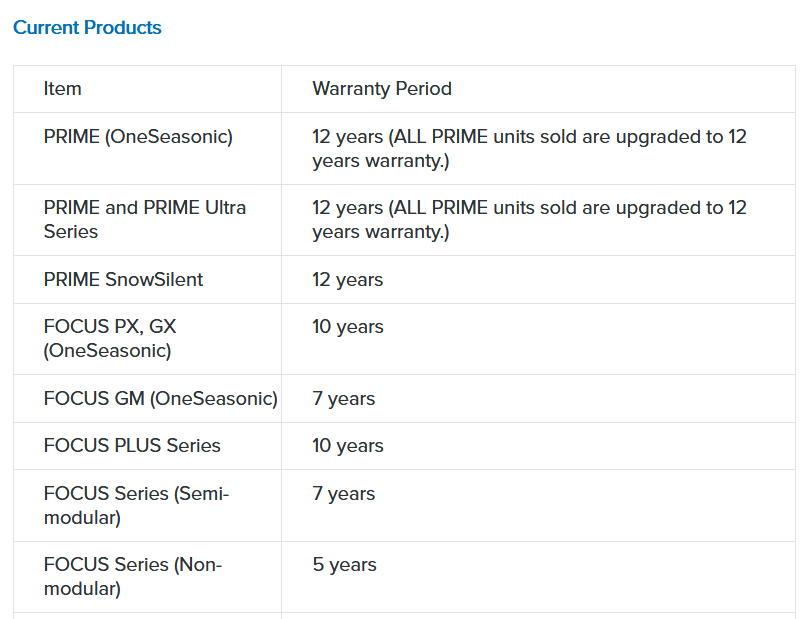Image resolution: width=800 pixels, height=619 pixels.
Task: Click the FOCUS Series (Semi-modular) item
Action: (136, 505)
